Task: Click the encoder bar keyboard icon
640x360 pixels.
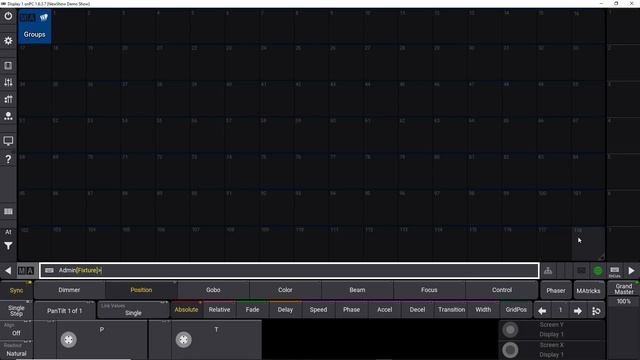Action: click(614, 271)
